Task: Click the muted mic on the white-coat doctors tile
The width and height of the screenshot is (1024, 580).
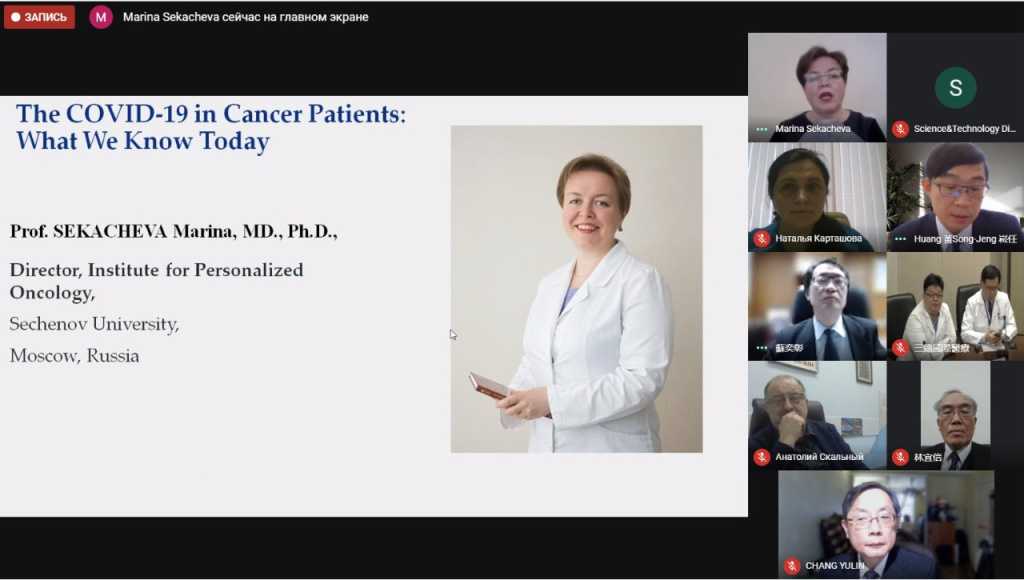Action: tap(900, 348)
